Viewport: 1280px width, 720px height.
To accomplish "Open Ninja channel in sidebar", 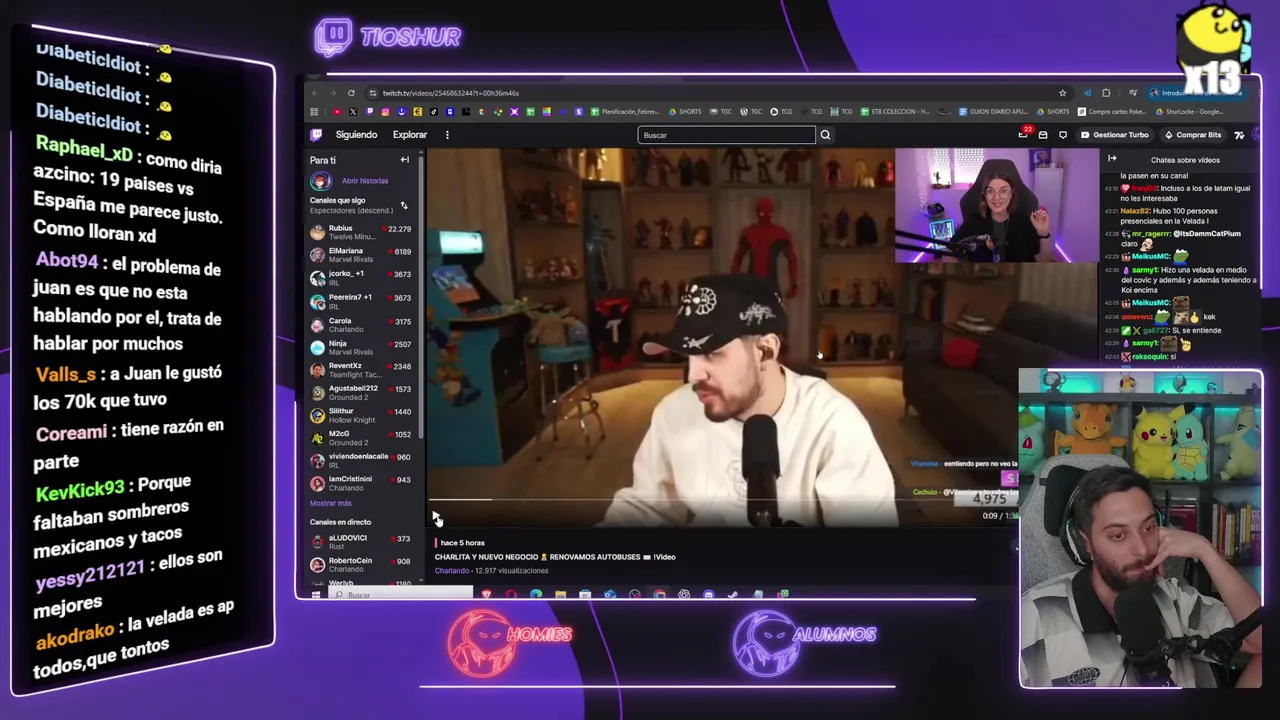I will tap(360, 348).
